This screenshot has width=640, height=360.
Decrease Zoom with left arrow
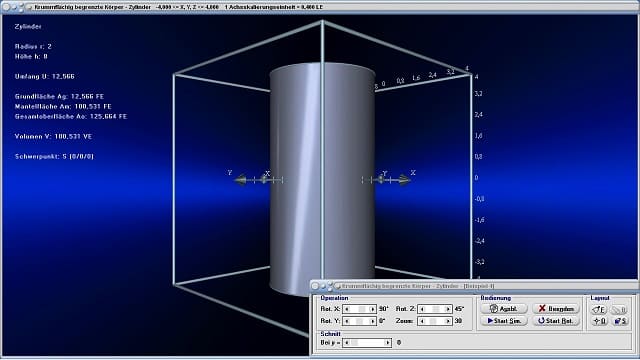[422, 321]
